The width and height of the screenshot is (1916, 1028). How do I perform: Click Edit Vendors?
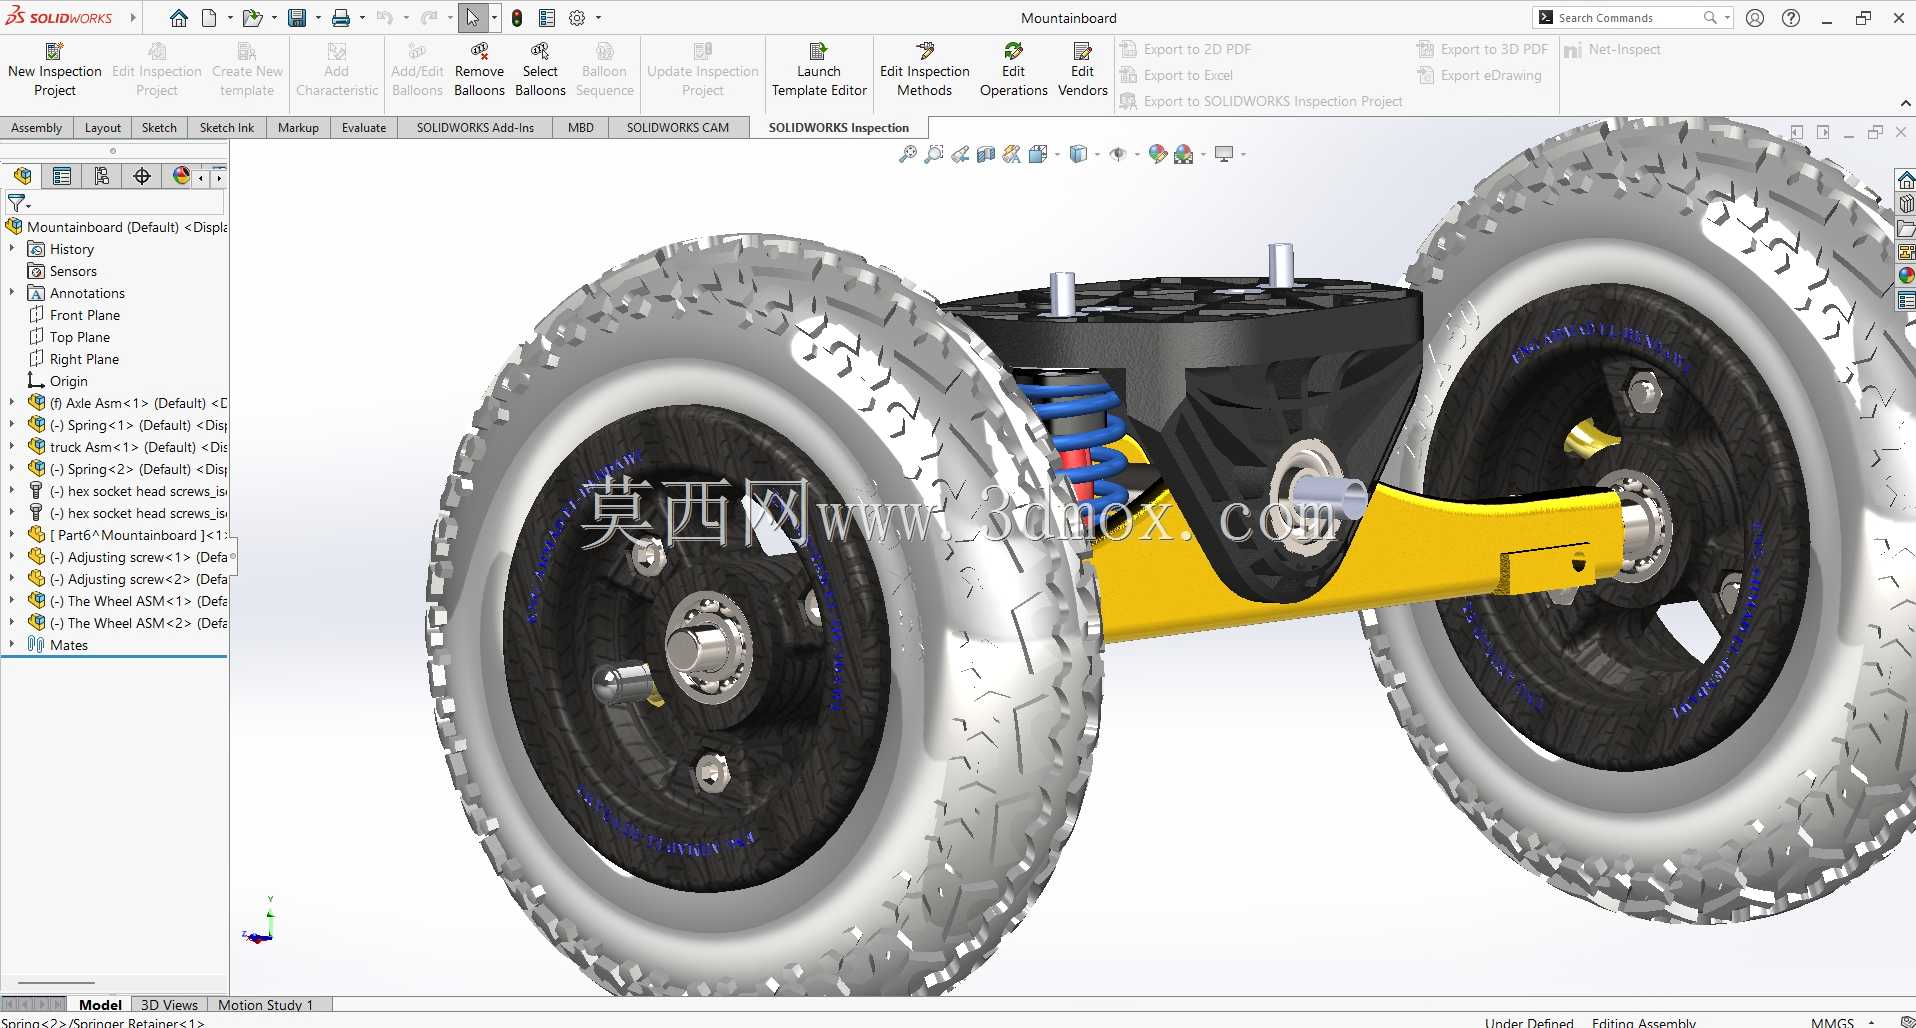point(1083,70)
